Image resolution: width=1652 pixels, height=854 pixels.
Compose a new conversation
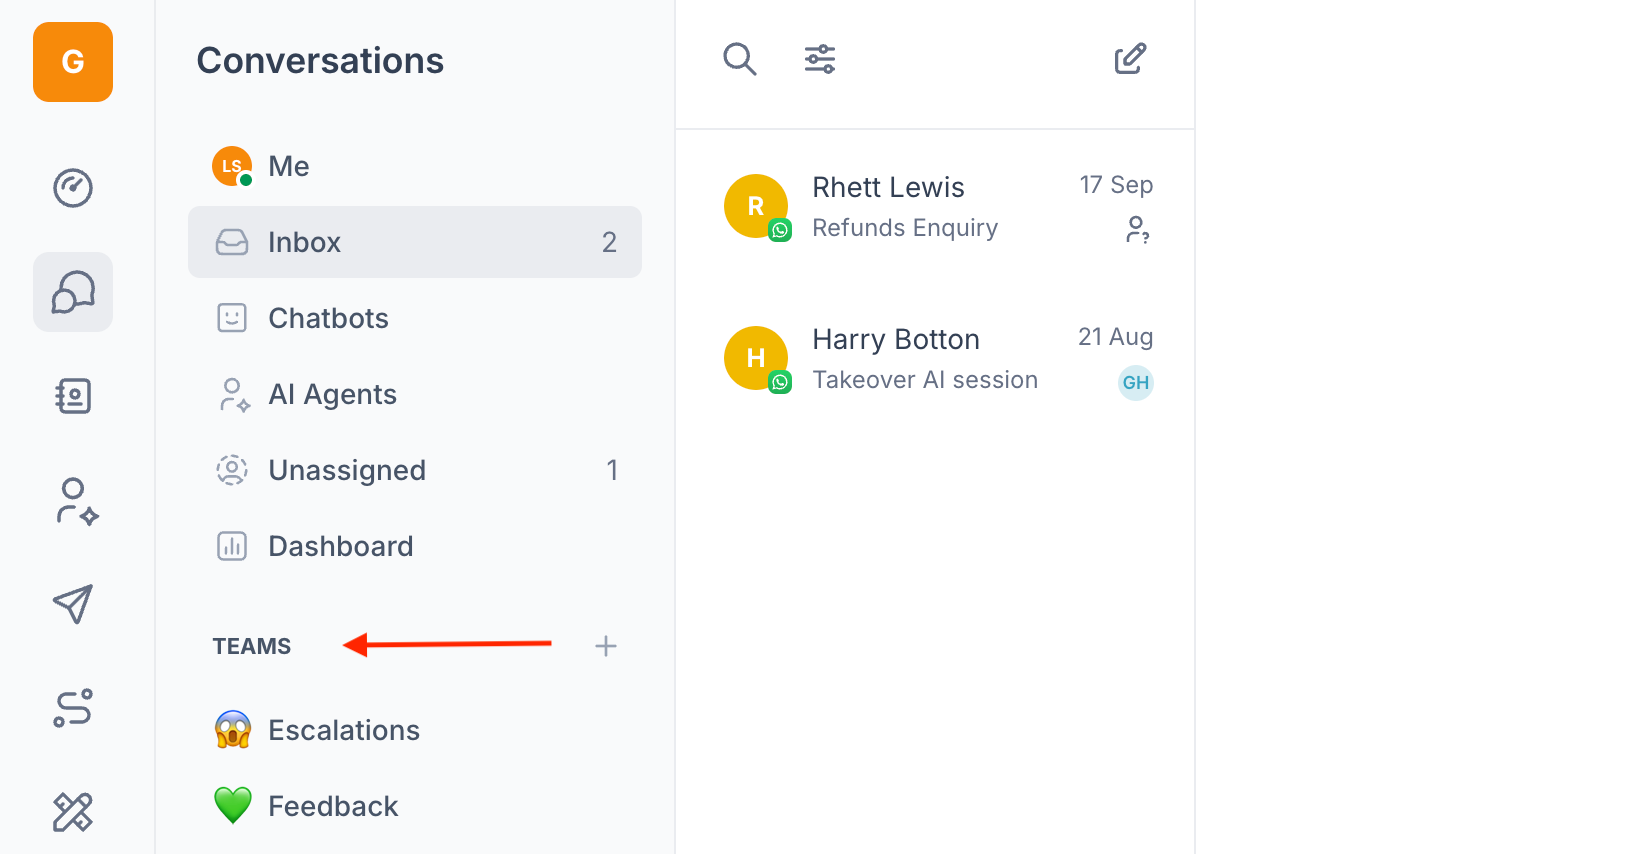pyautogui.click(x=1130, y=59)
